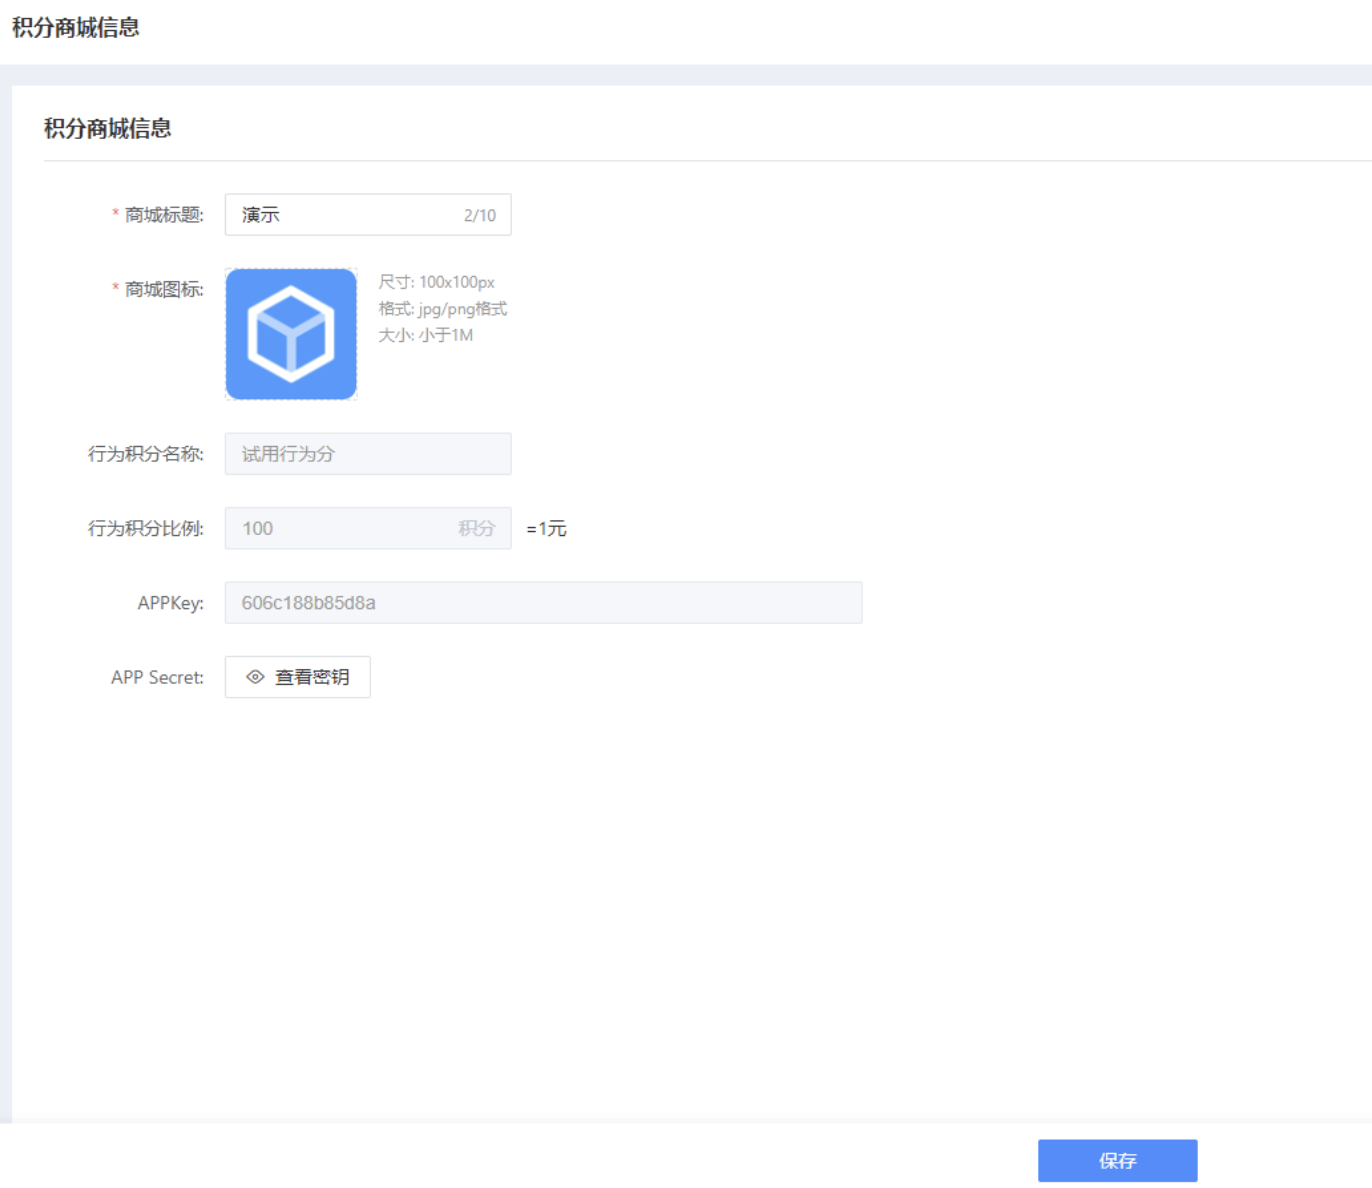Save the form with 保存 button

tap(1117, 1160)
